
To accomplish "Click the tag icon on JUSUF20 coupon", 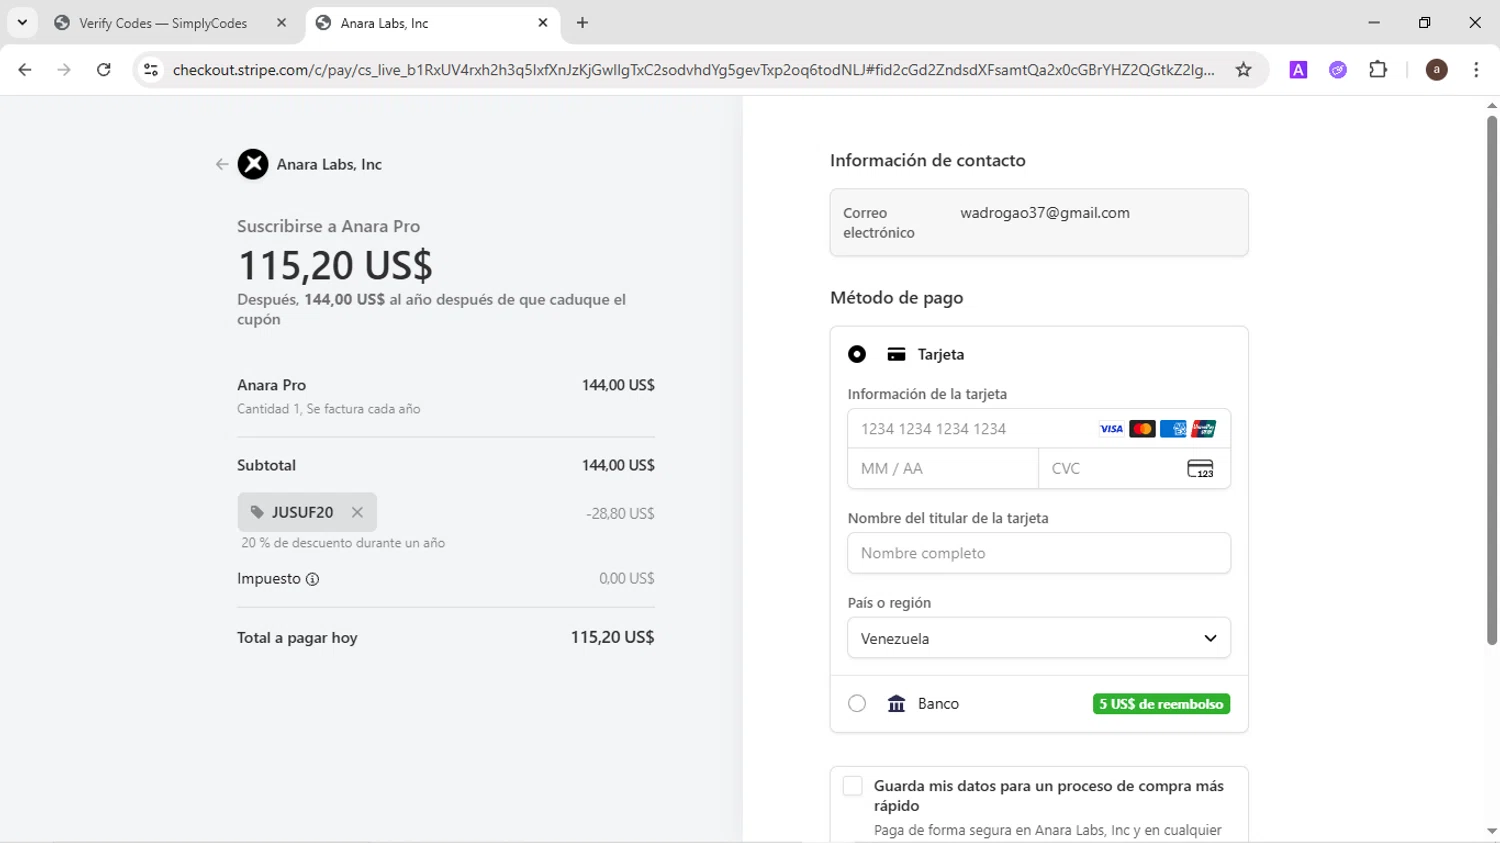I will (x=257, y=512).
